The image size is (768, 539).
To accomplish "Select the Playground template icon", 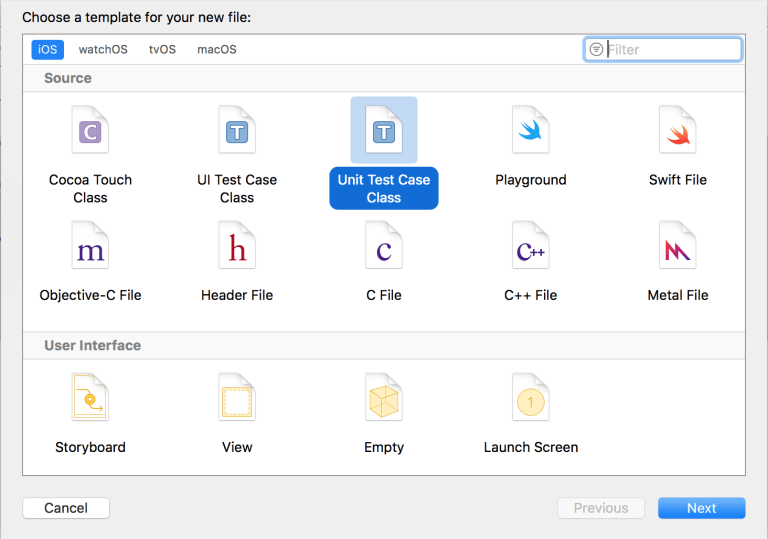I will (x=530, y=132).
